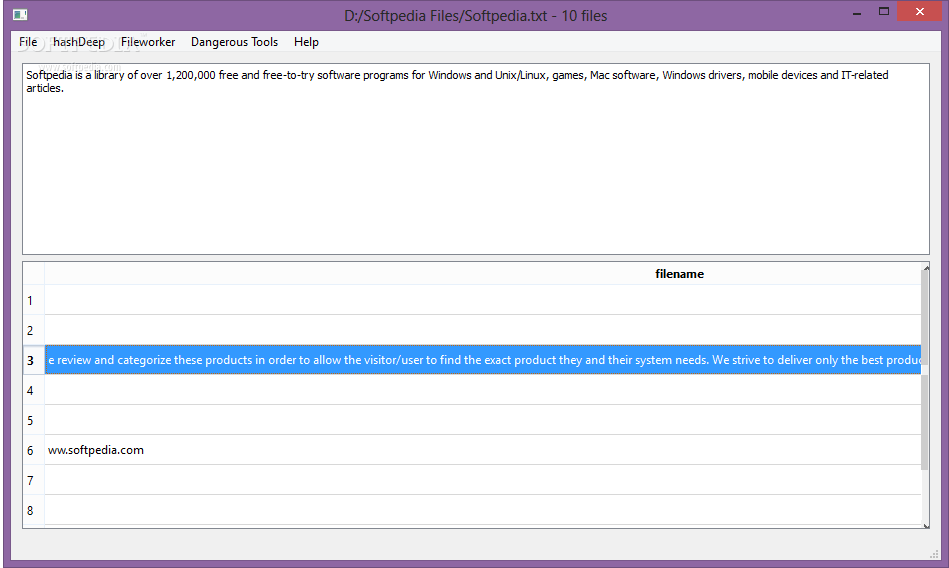This screenshot has height=568, width=949.
Task: Open the File menu
Action: point(28,42)
